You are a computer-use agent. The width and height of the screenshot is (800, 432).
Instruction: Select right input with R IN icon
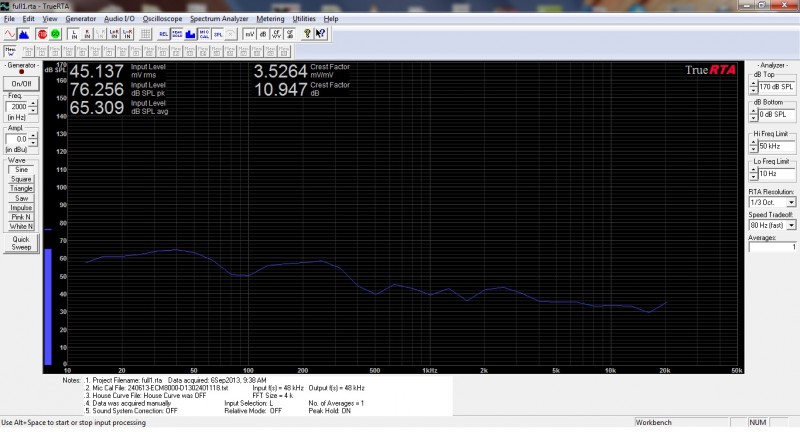87,34
